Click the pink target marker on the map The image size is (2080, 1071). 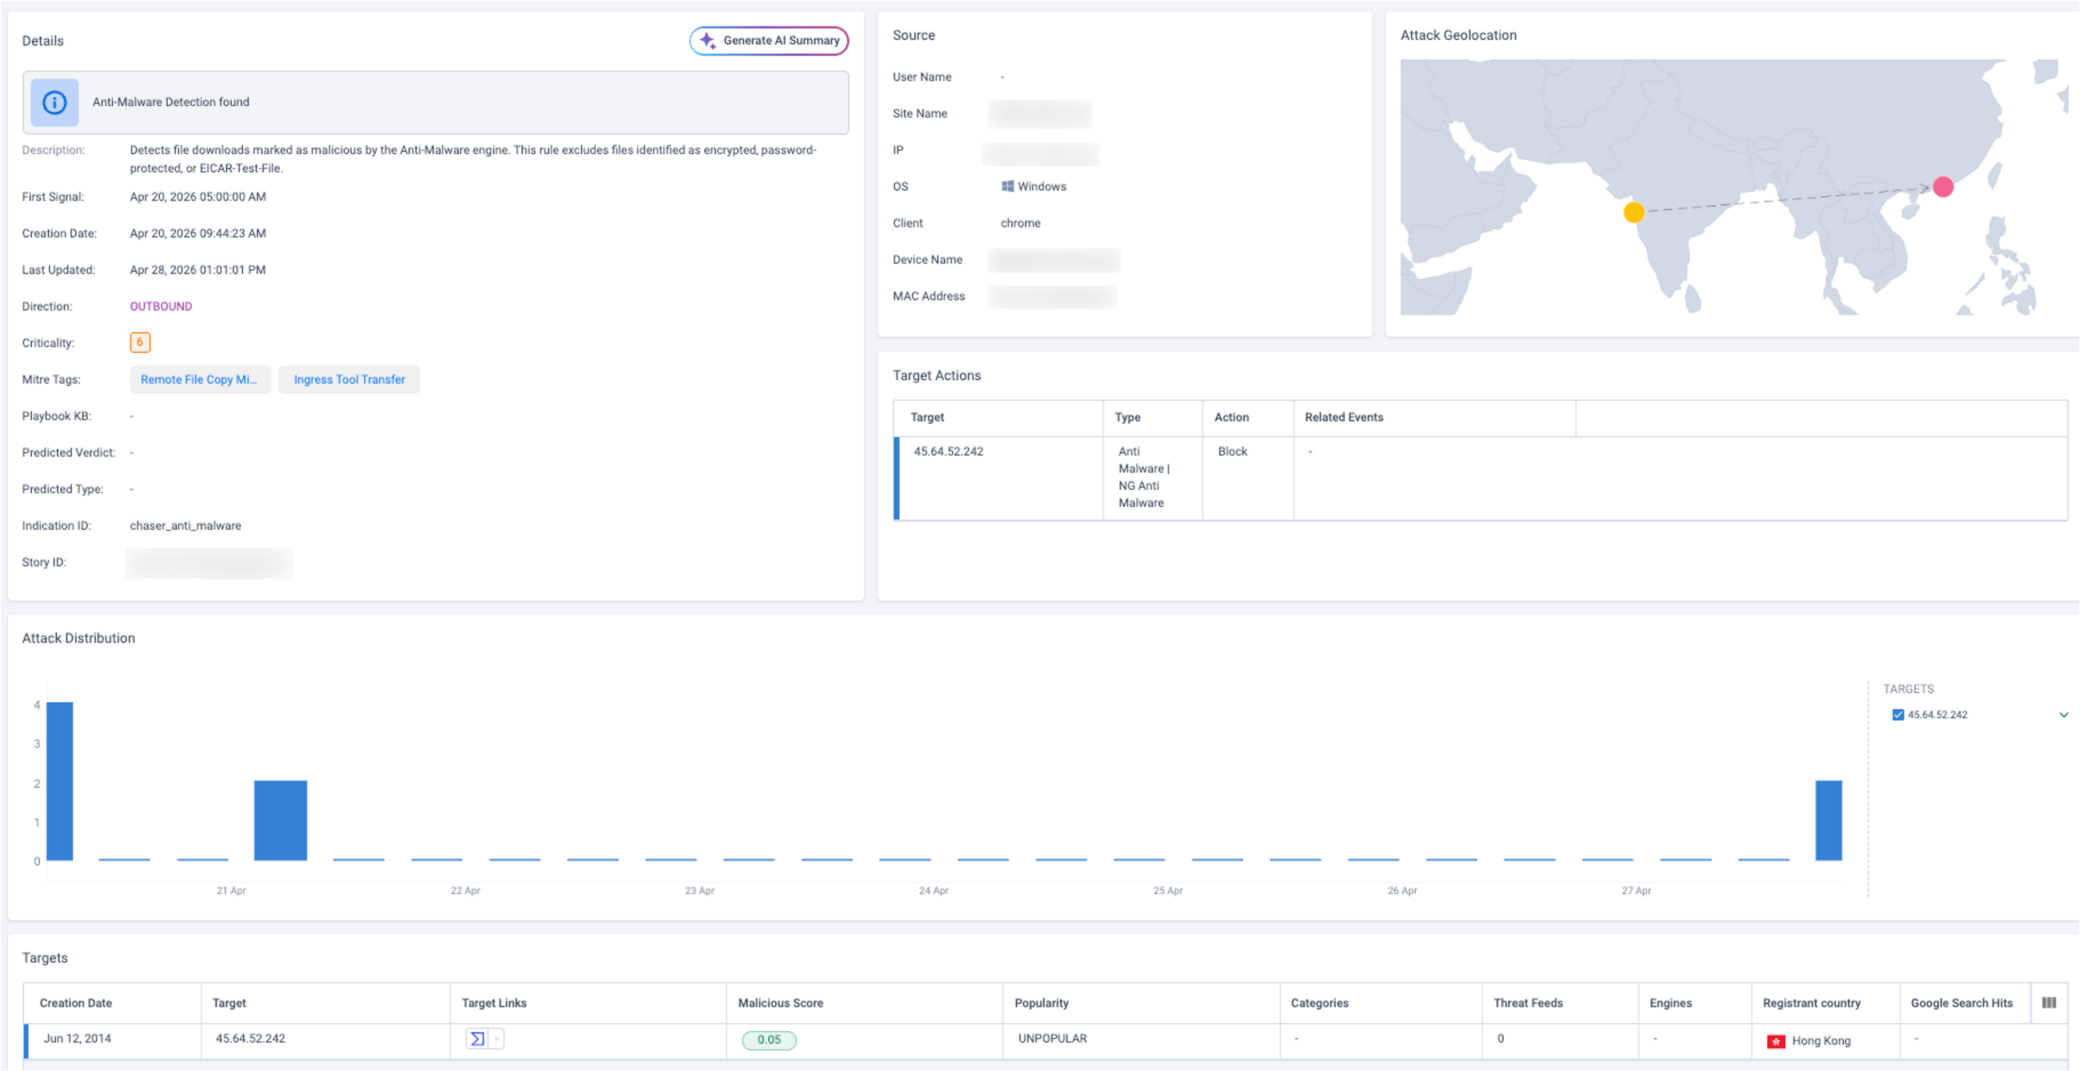click(x=1943, y=187)
